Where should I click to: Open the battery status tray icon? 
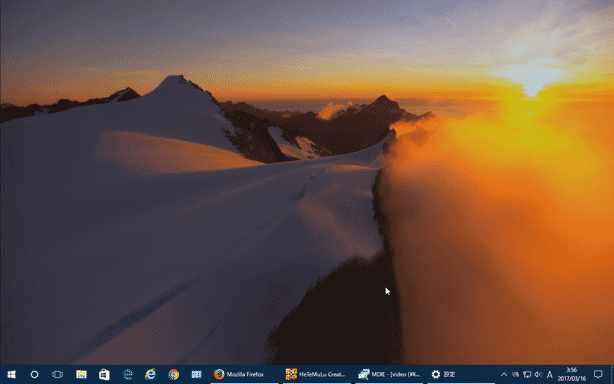point(516,375)
